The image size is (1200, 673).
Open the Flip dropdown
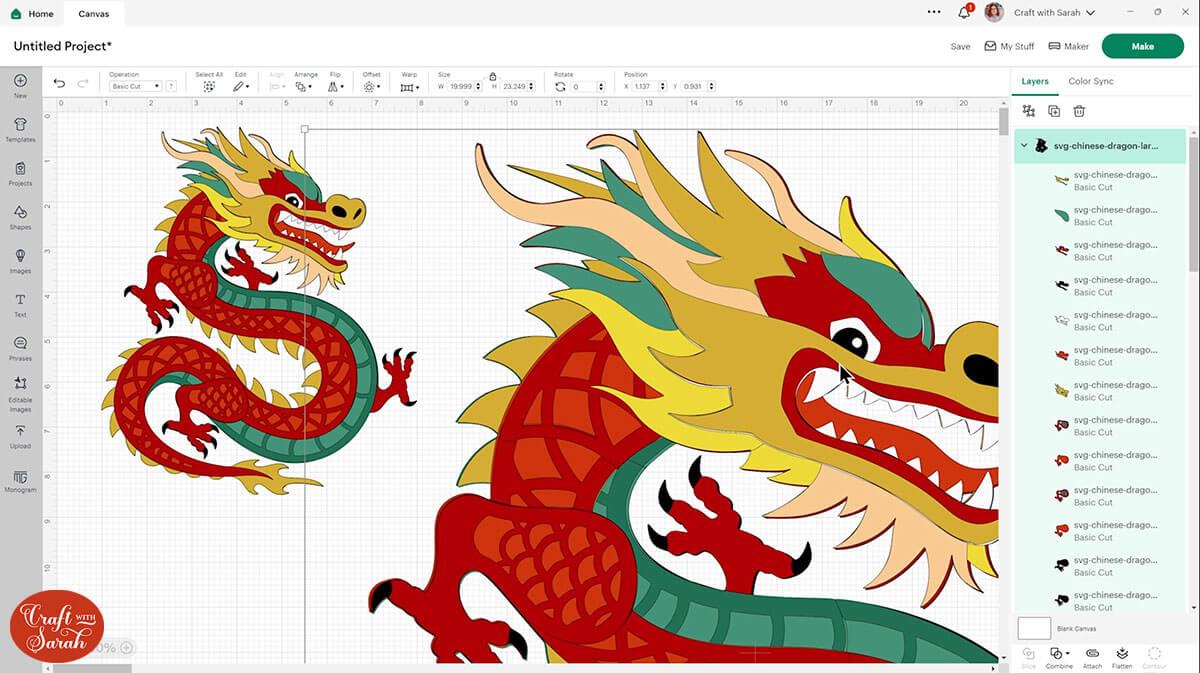[x=335, y=87]
